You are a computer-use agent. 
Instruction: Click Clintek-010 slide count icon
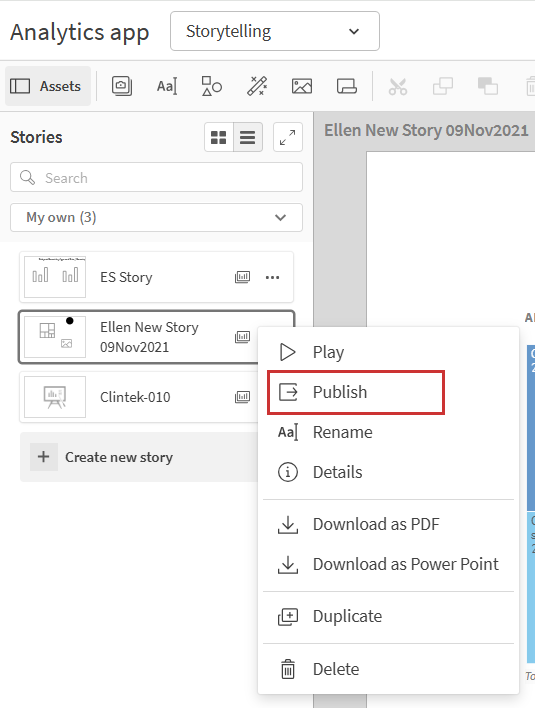tap(242, 397)
